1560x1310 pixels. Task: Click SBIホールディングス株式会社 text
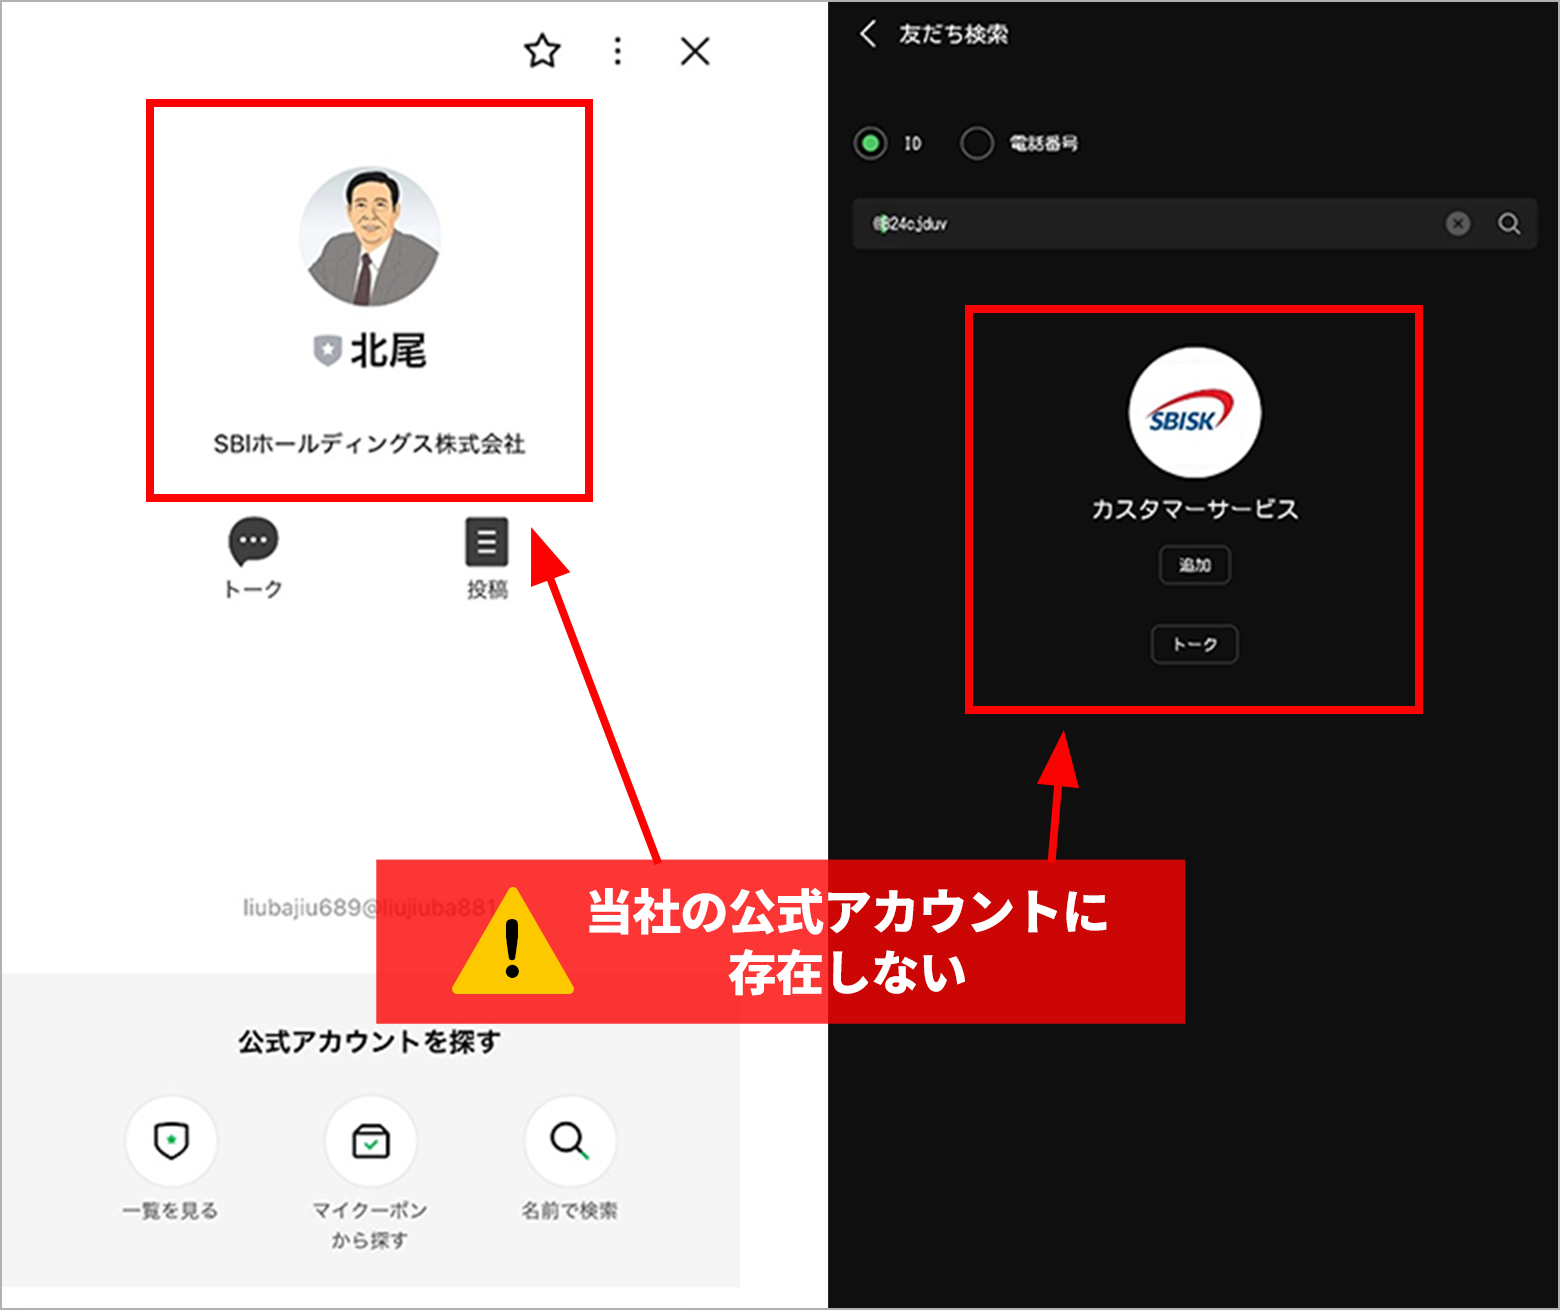pos(369,444)
